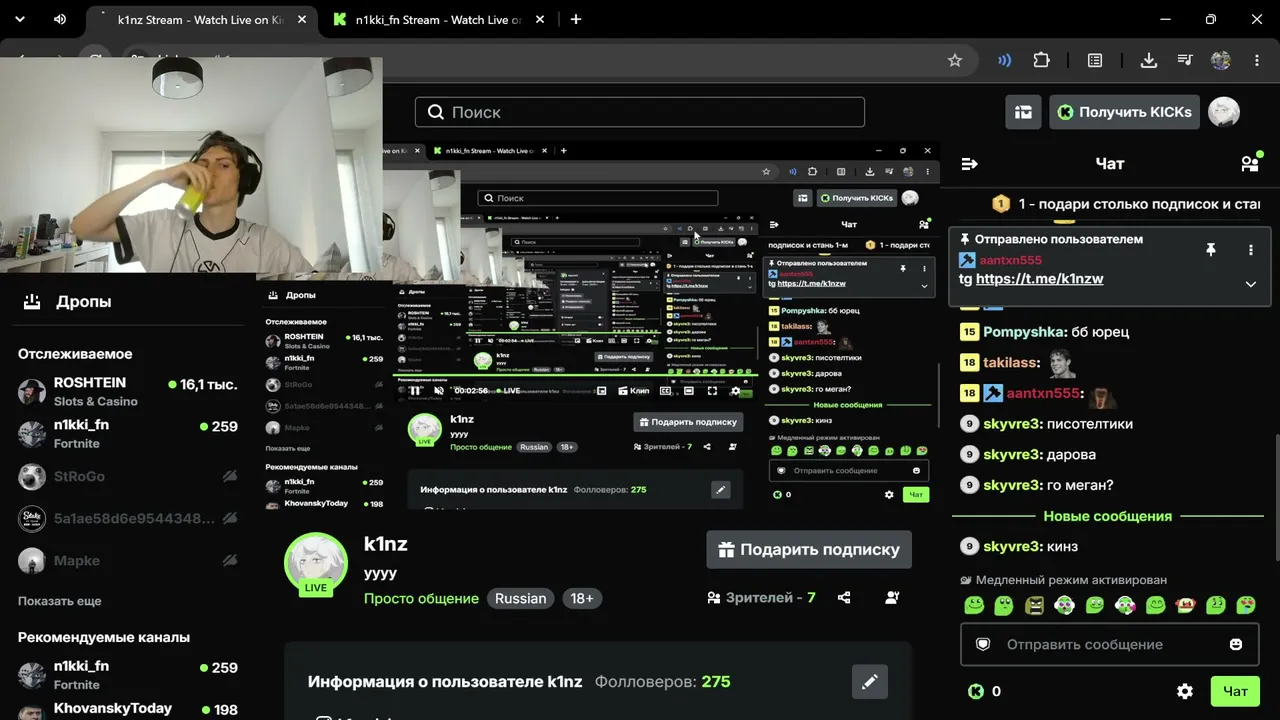This screenshot has height=720, width=1280.
Task: Open n1kki_fn under Отслеживаемое
Action: [127, 433]
